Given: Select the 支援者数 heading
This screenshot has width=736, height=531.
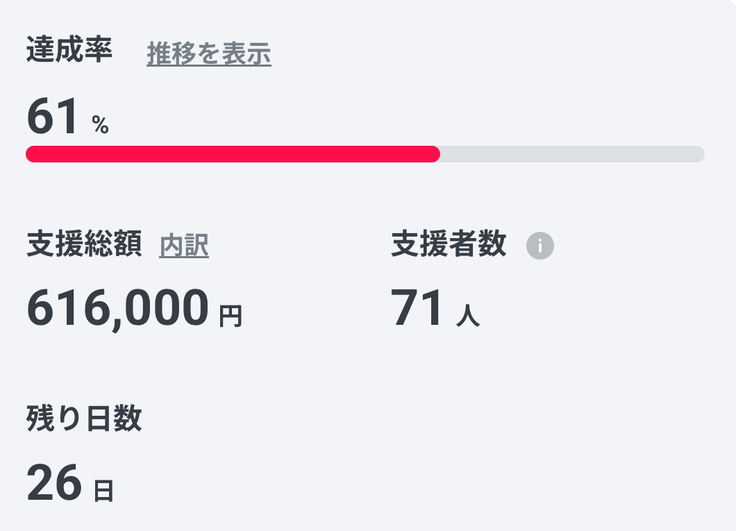Looking at the screenshot, I should [x=448, y=244].
